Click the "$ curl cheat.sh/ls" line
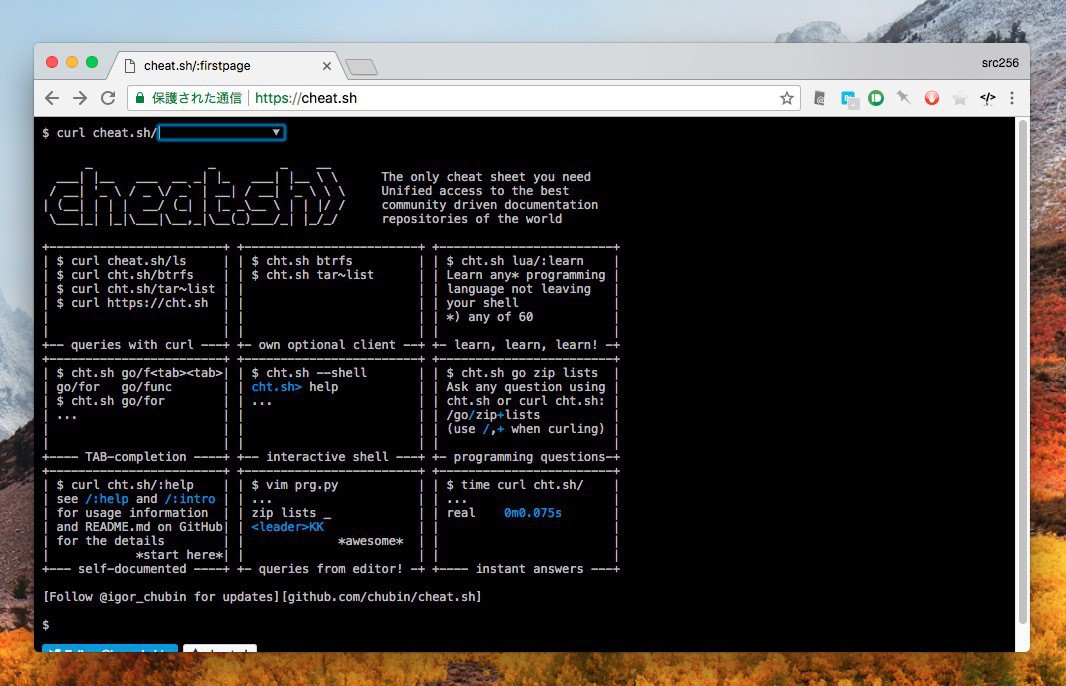The height and width of the screenshot is (686, 1066). (x=121, y=261)
